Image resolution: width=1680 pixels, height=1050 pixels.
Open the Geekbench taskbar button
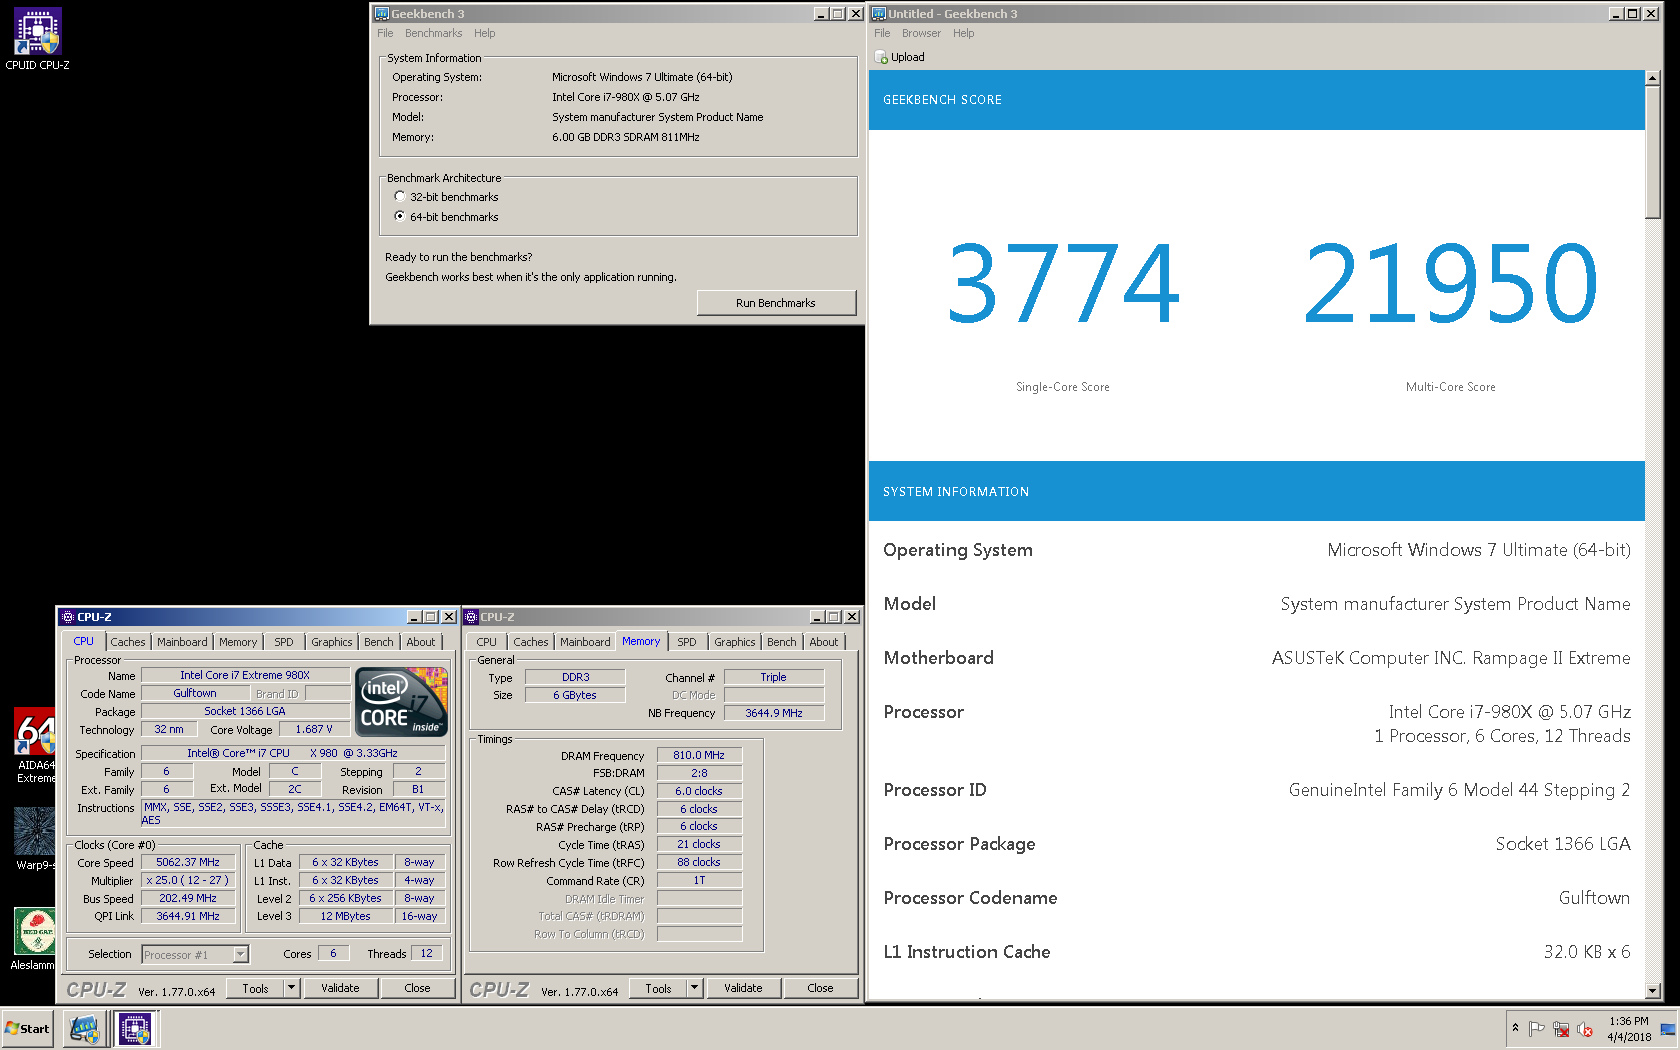click(x=84, y=1029)
